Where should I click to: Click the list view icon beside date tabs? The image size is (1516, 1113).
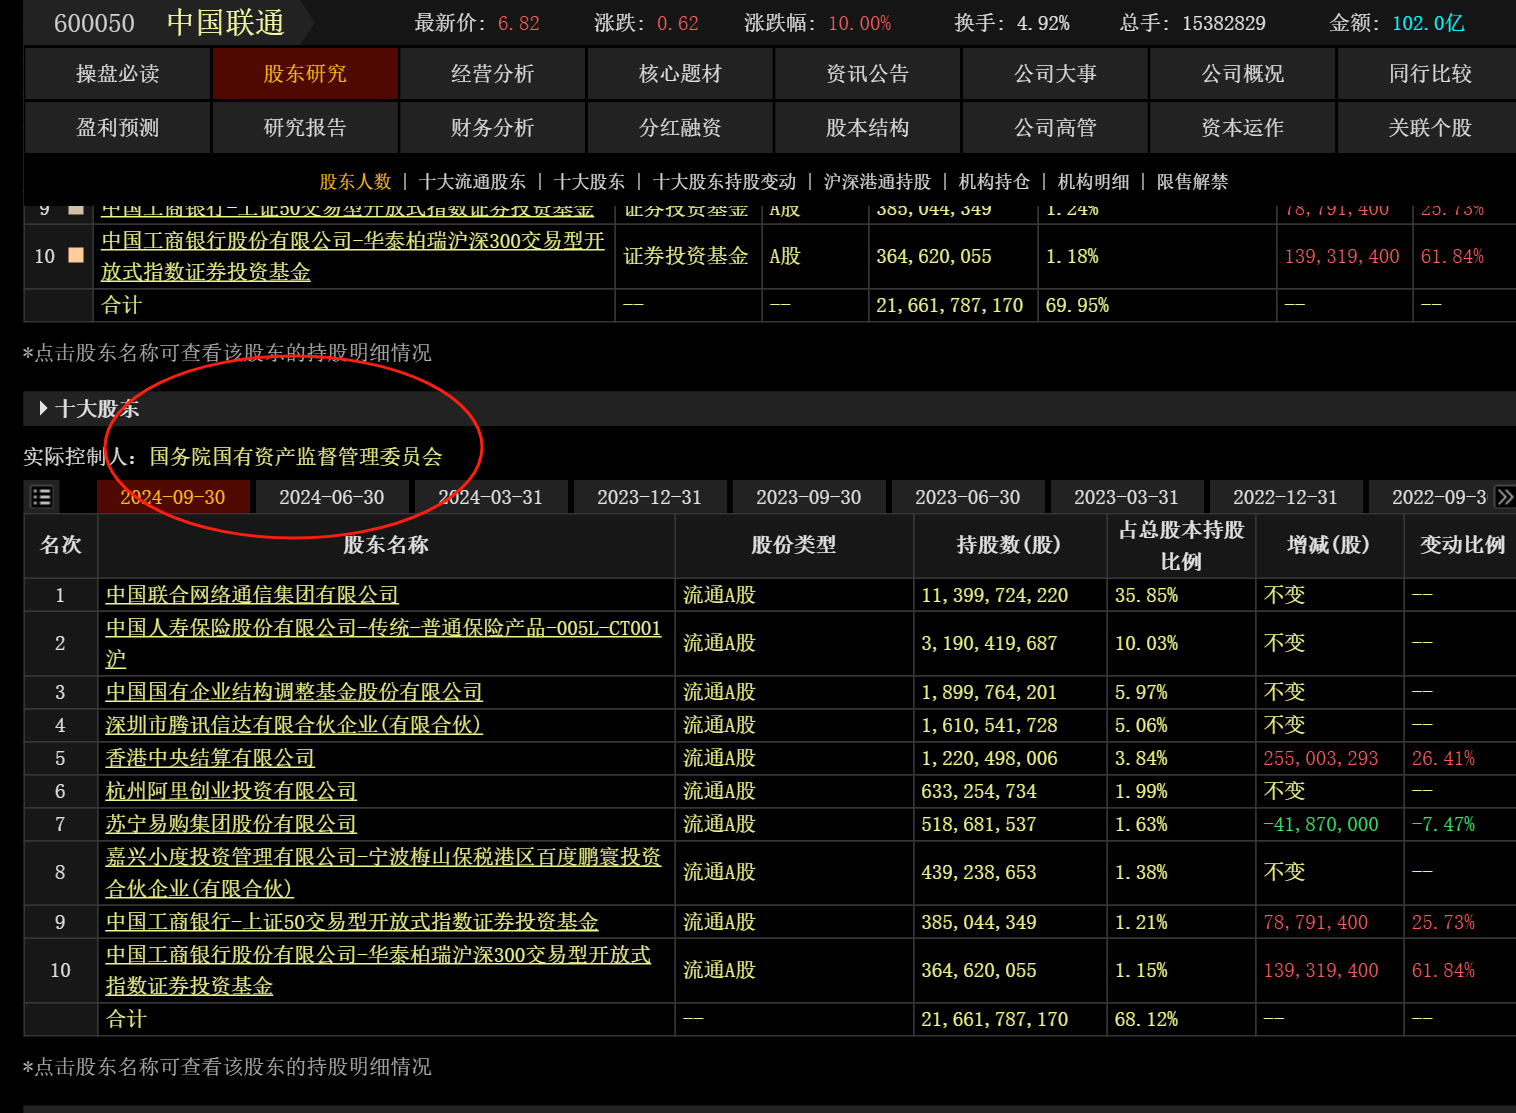point(42,497)
